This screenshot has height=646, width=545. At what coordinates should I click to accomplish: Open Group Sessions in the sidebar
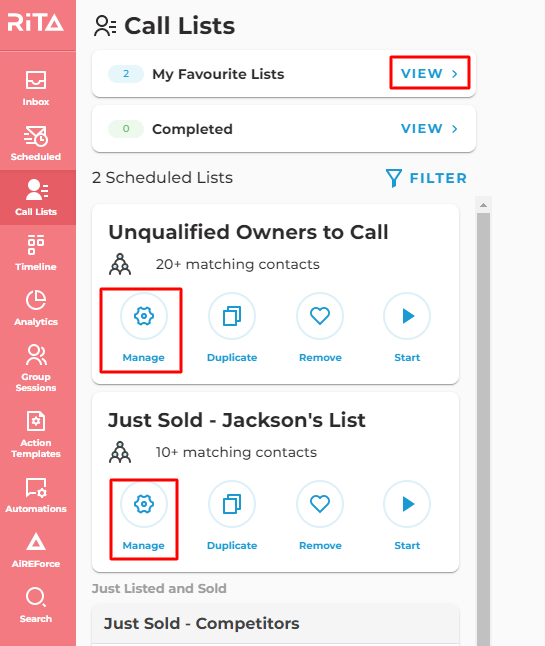[x=36, y=368]
